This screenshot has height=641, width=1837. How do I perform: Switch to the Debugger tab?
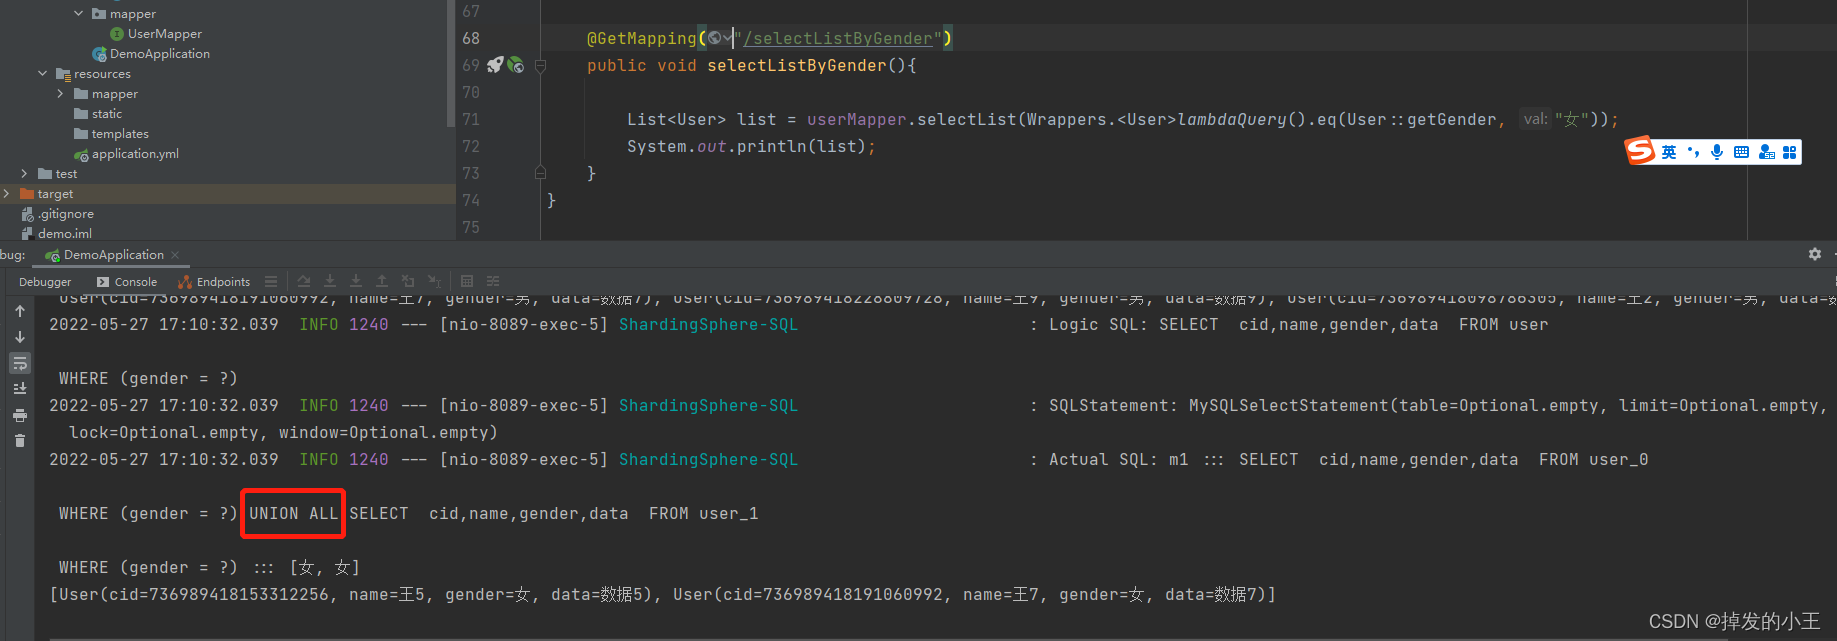45,282
